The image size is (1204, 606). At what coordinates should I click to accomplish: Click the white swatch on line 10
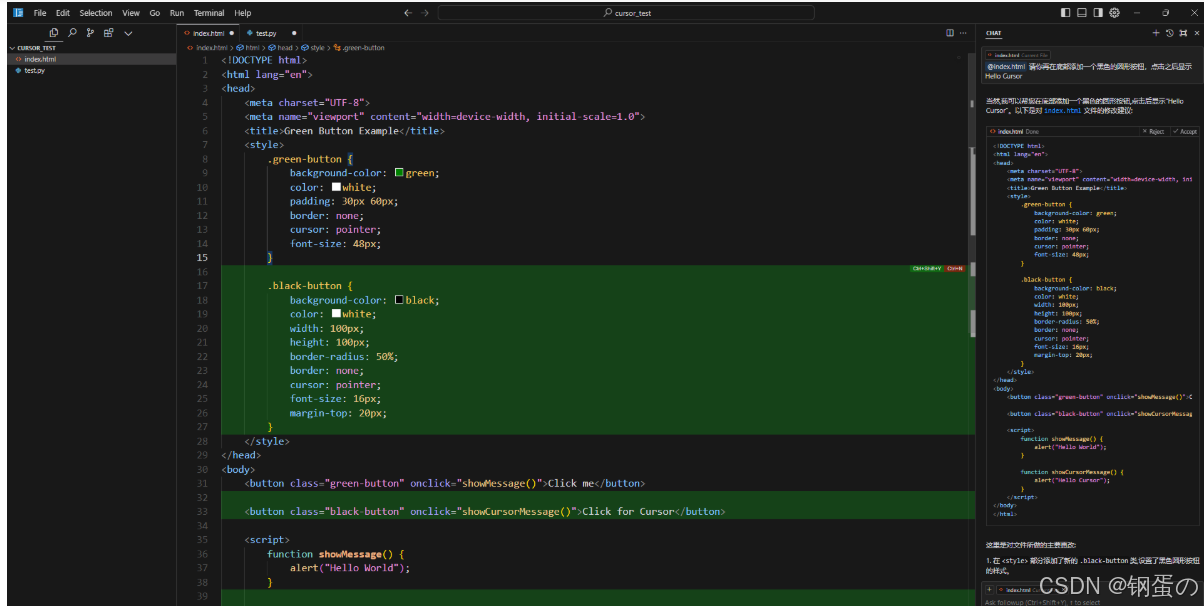(x=336, y=187)
